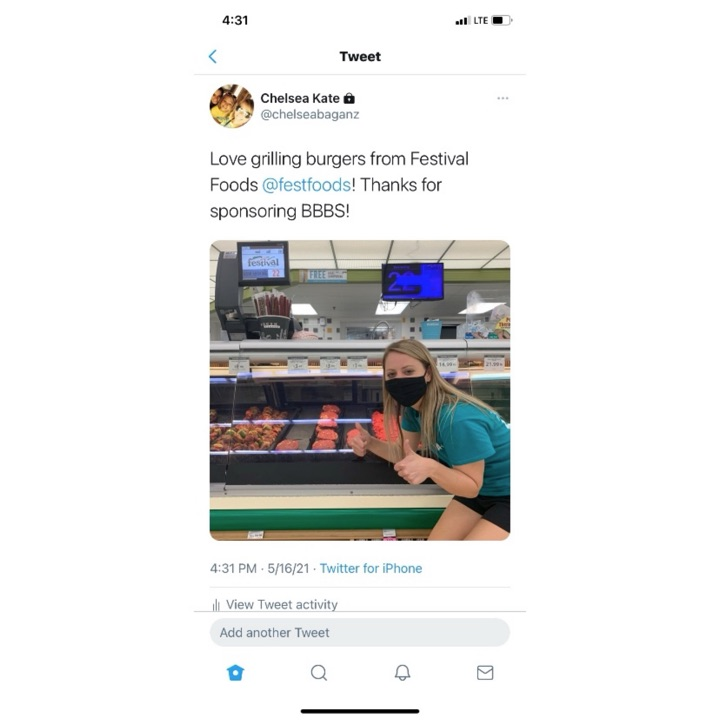Tap the Chelsea Kate display name
Screen dimensions: 720x720
pyautogui.click(x=300, y=98)
